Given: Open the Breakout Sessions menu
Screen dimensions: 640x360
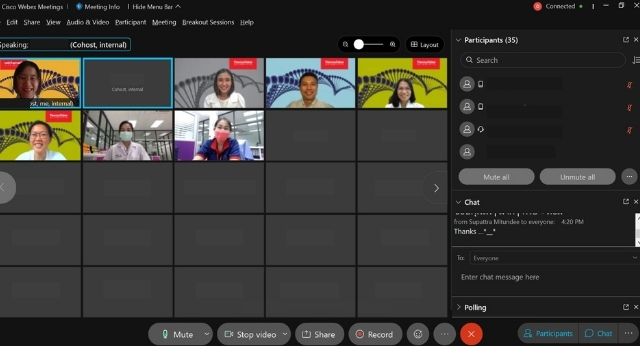Looking at the screenshot, I should (208, 22).
